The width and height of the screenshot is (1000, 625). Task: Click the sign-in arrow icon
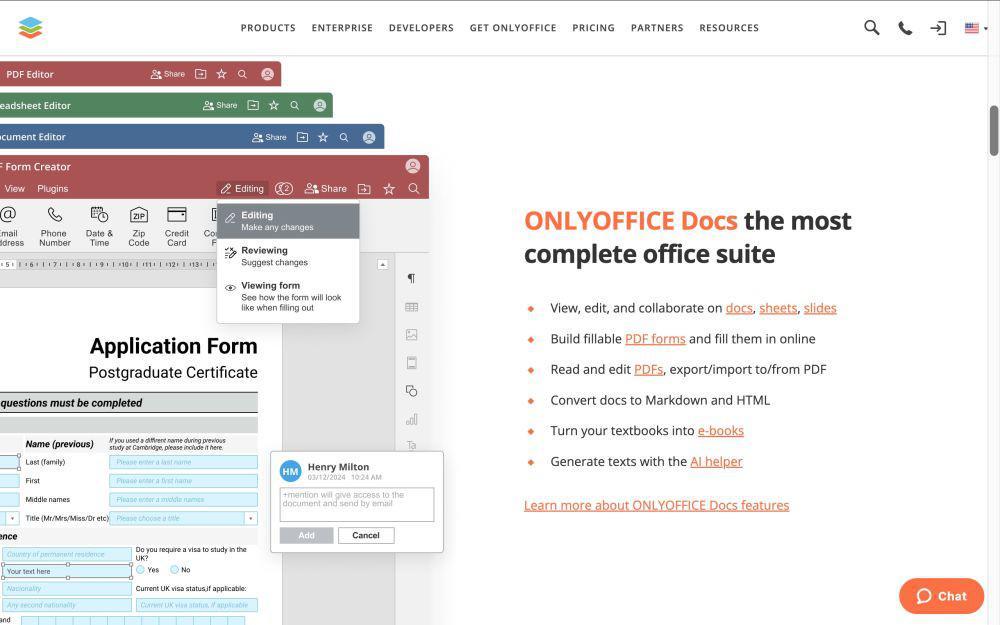(x=938, y=28)
